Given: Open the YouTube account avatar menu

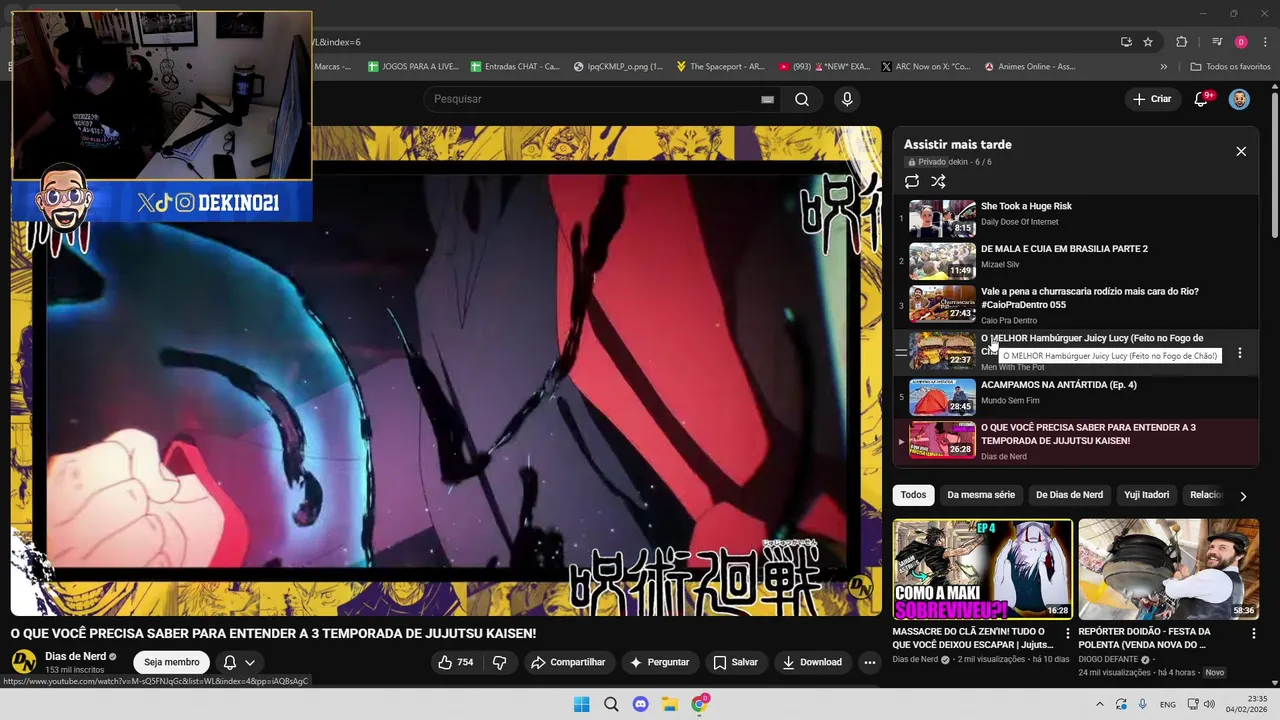Looking at the screenshot, I should click(x=1239, y=99).
